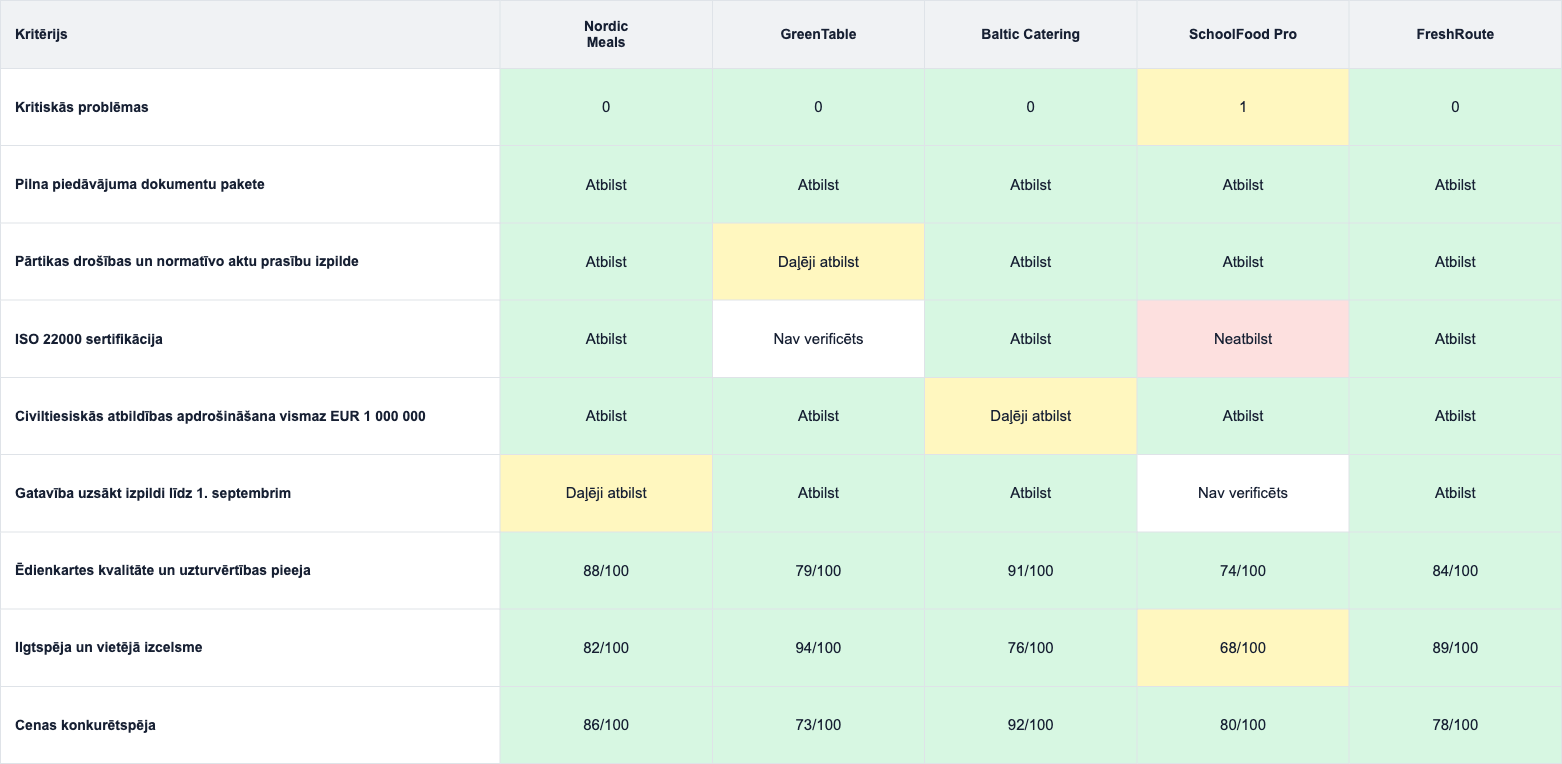The image size is (1562, 764).
Task: Select Nordic Meals' Daļēji atbilst readiness cell
Action: point(606,493)
